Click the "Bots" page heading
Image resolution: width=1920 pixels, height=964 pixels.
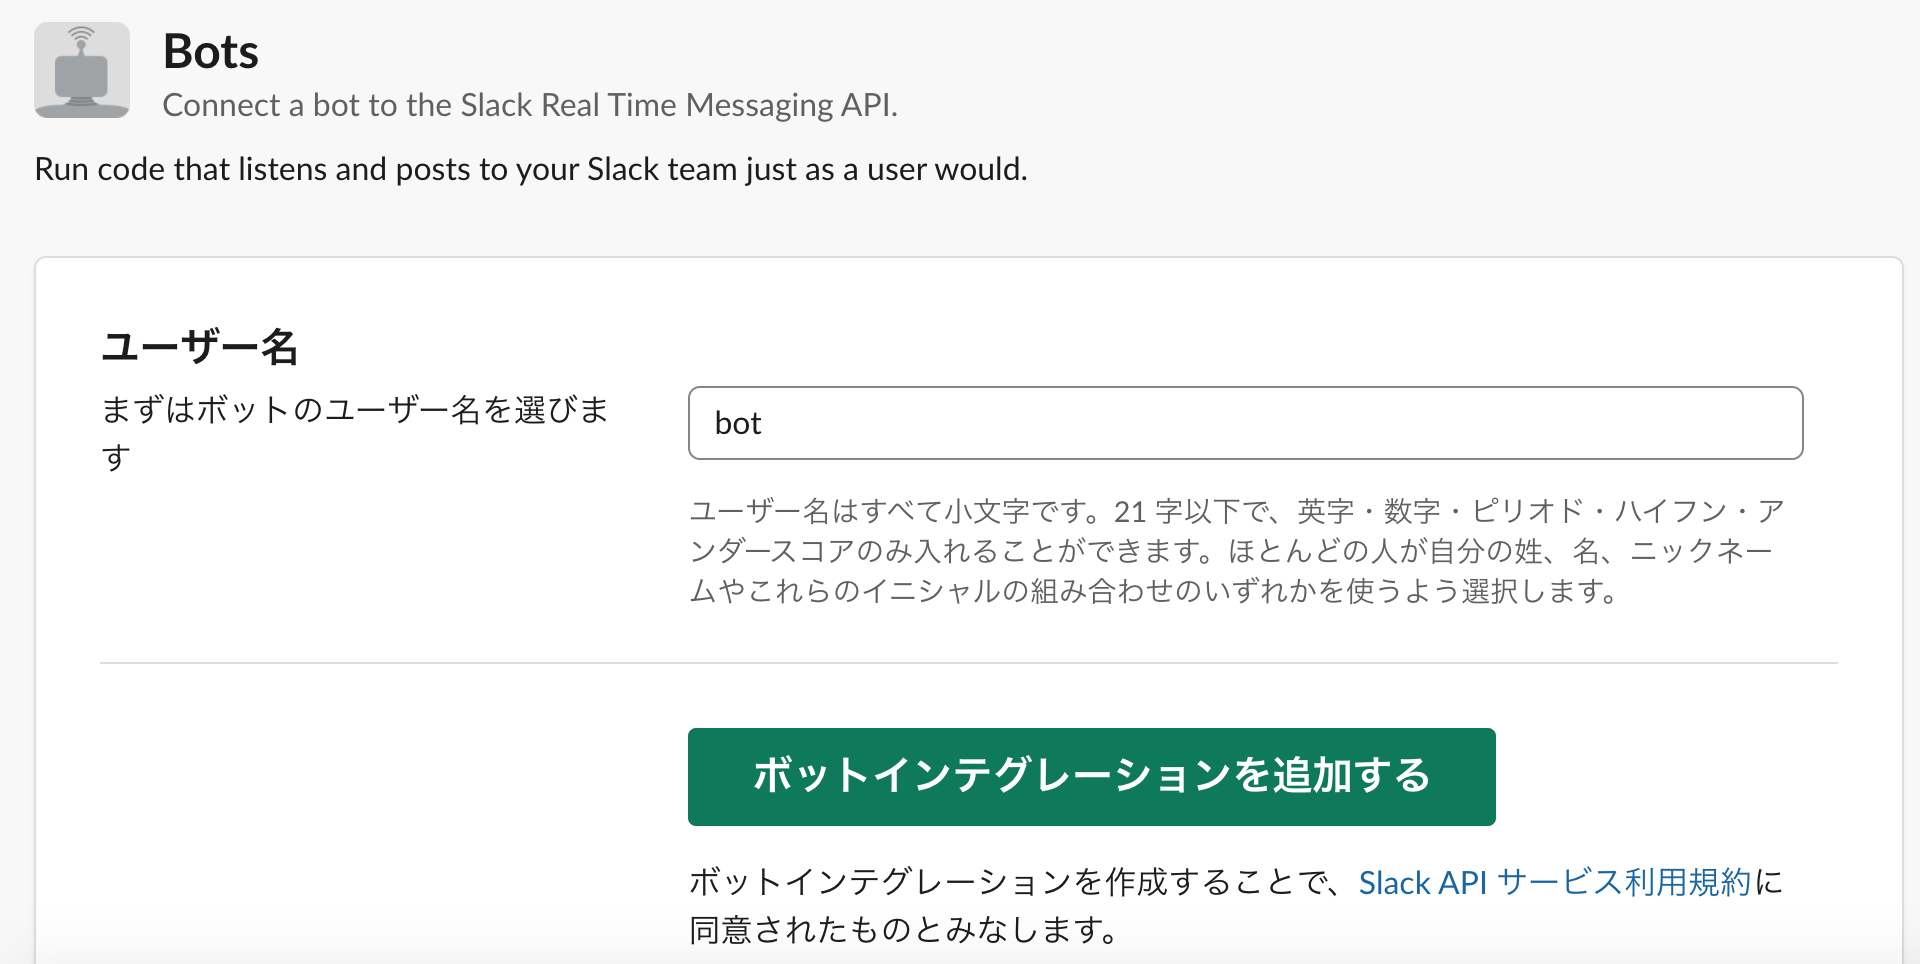pos(210,52)
